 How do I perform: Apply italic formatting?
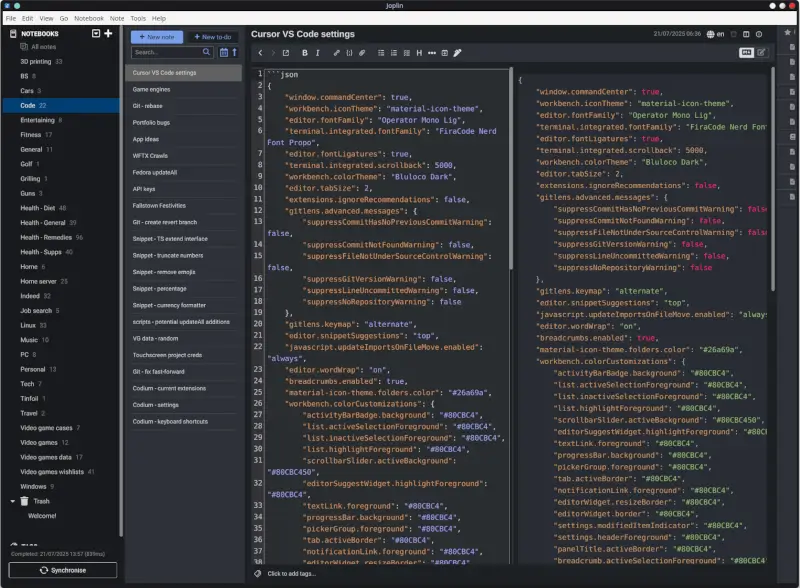(x=317, y=53)
